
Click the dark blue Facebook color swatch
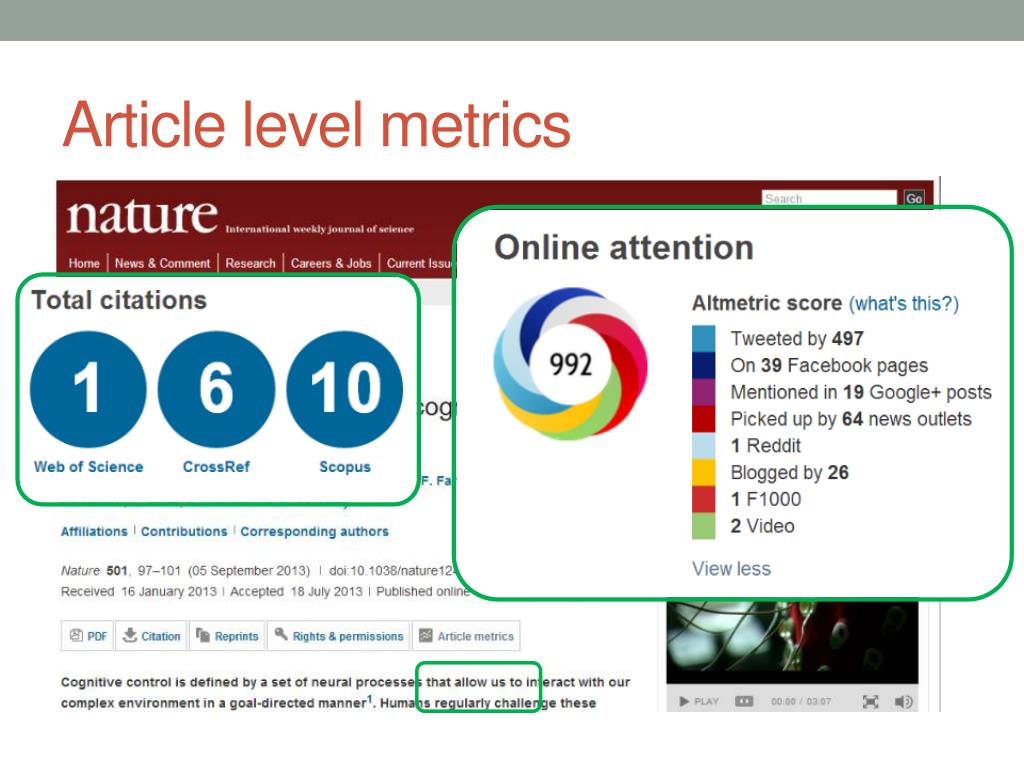[704, 365]
